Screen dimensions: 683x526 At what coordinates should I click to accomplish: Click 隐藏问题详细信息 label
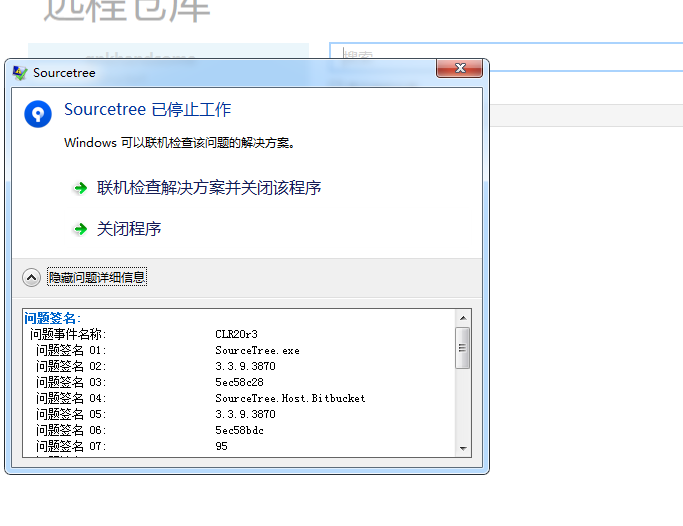pos(97,277)
